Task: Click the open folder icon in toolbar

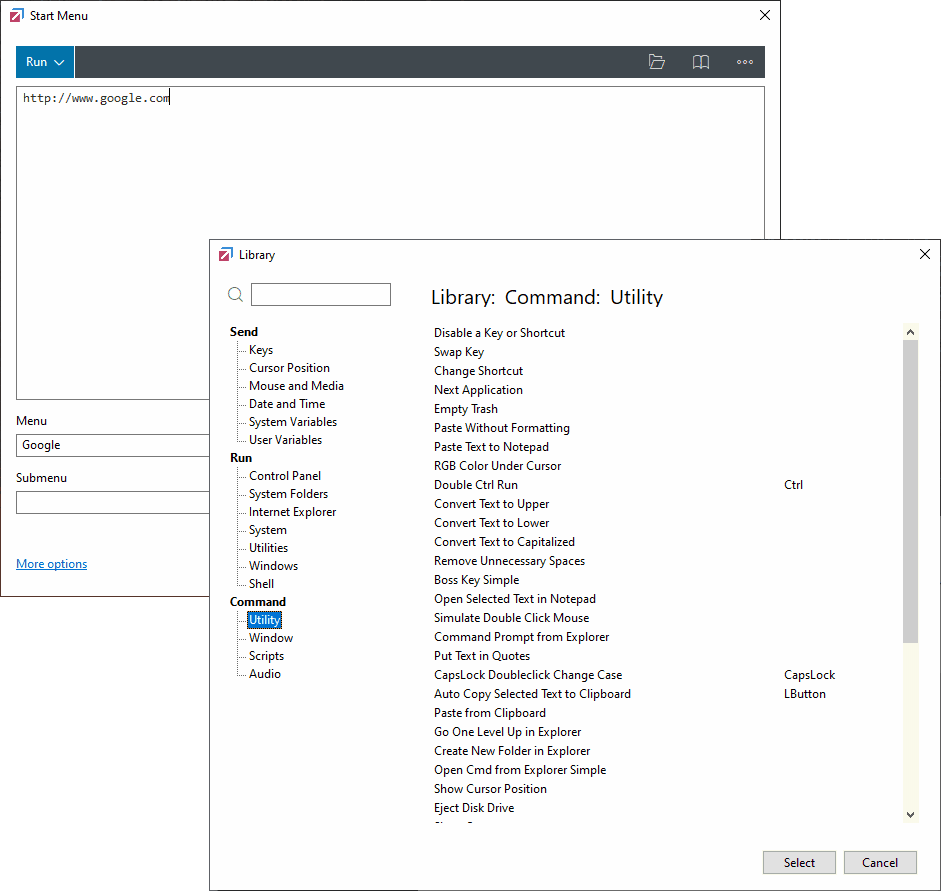Action: (x=657, y=62)
